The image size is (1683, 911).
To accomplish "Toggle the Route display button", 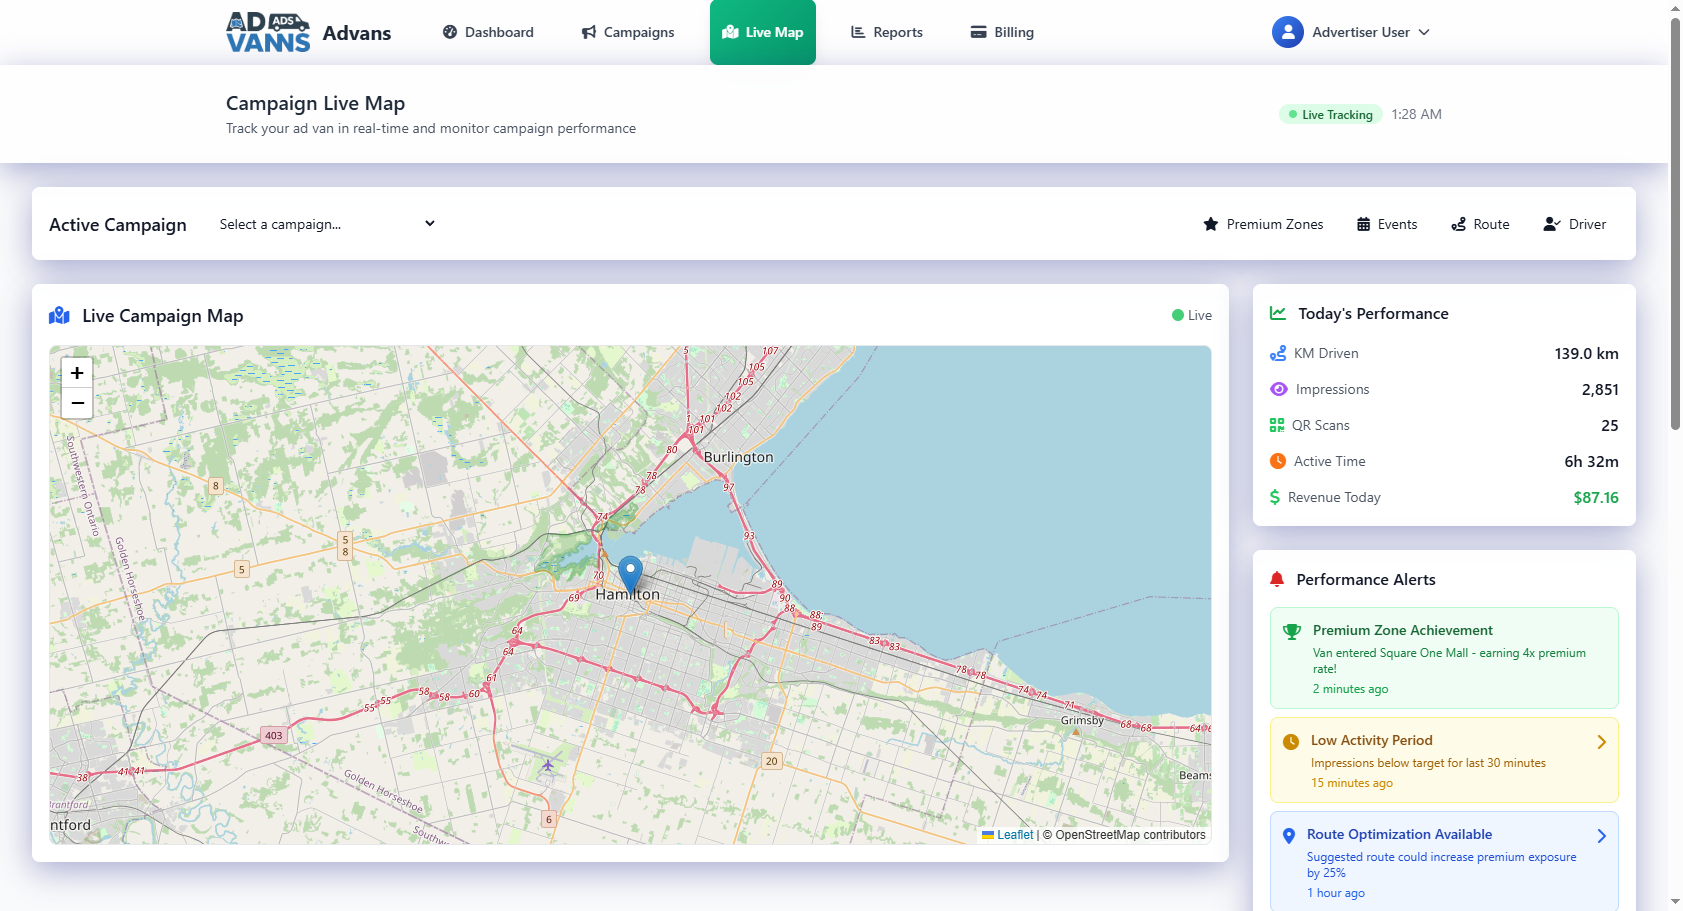I will click(x=1480, y=225).
